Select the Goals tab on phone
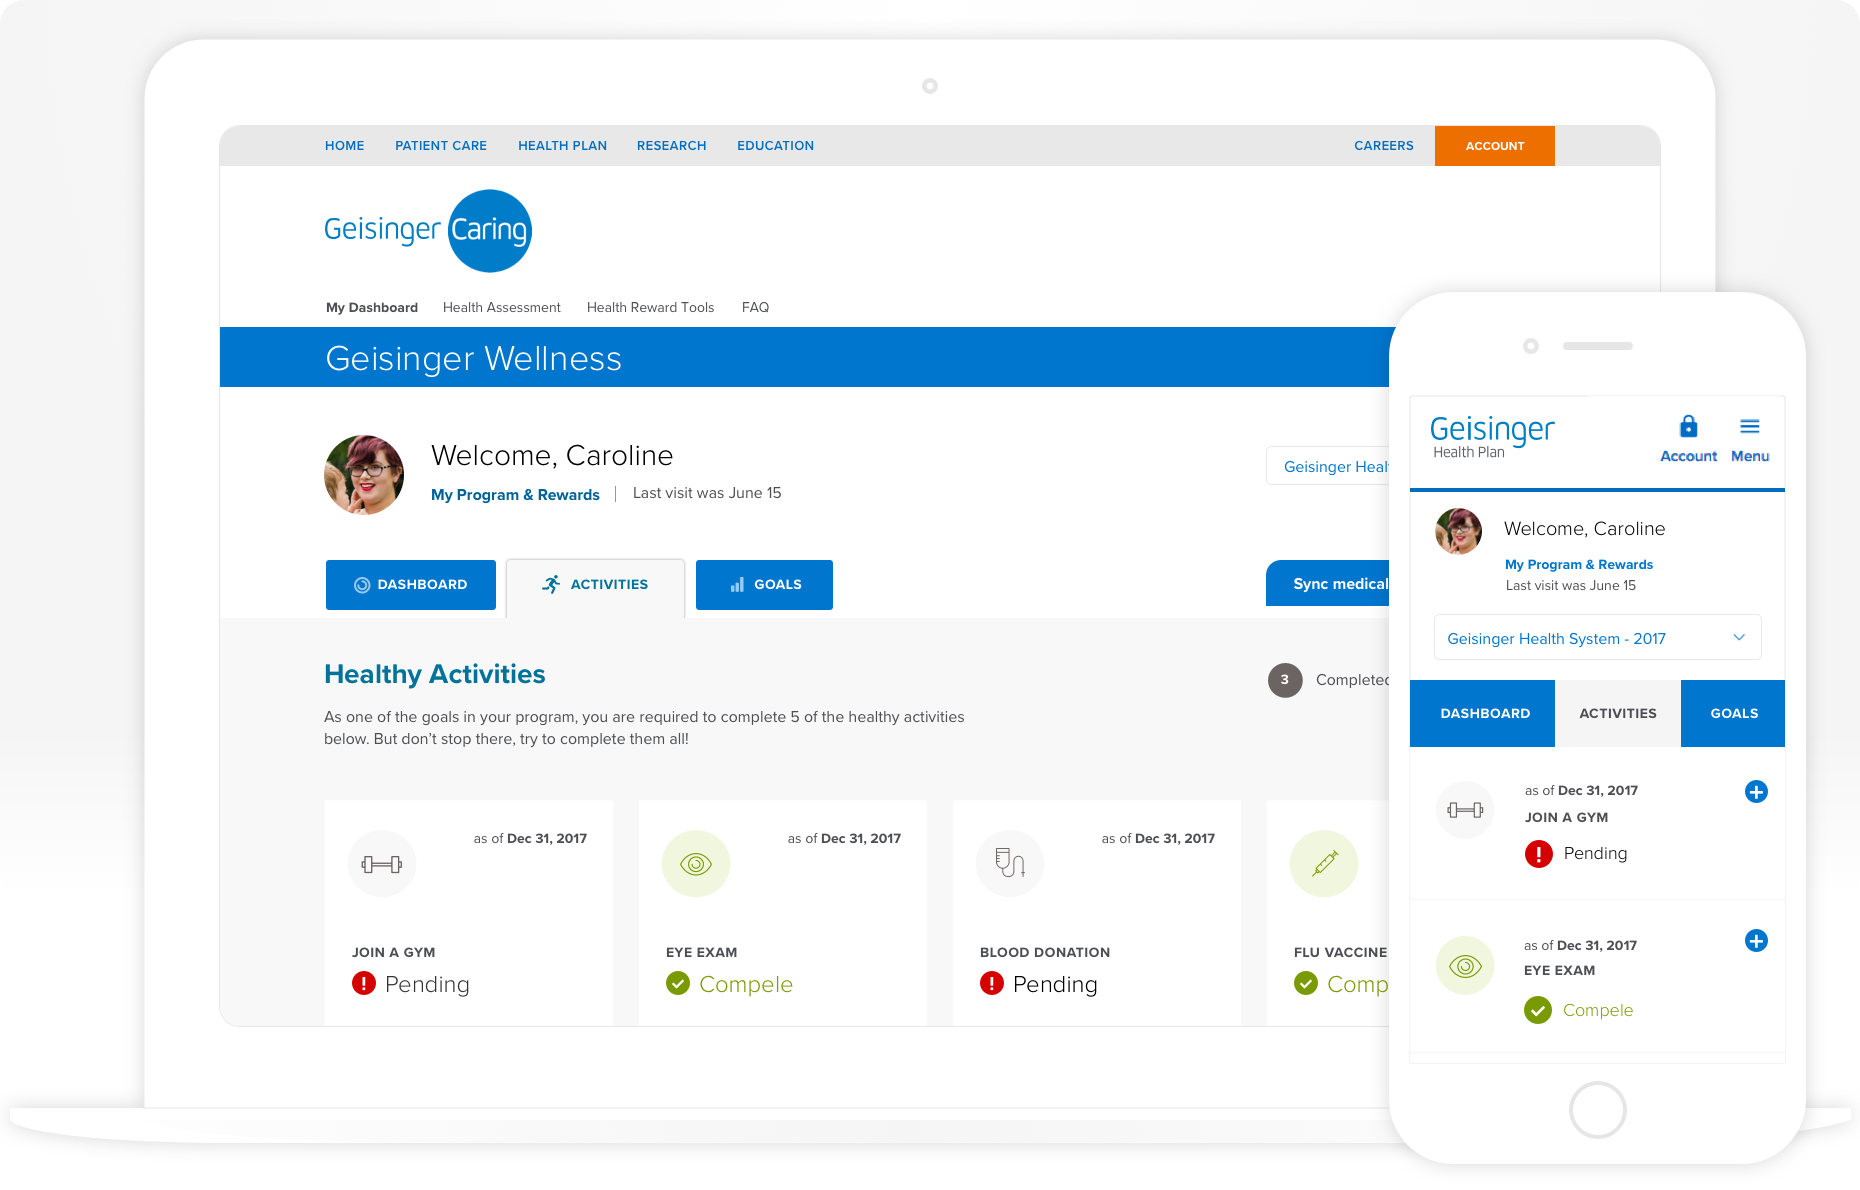Viewport: 1860px width, 1190px height. point(1734,714)
